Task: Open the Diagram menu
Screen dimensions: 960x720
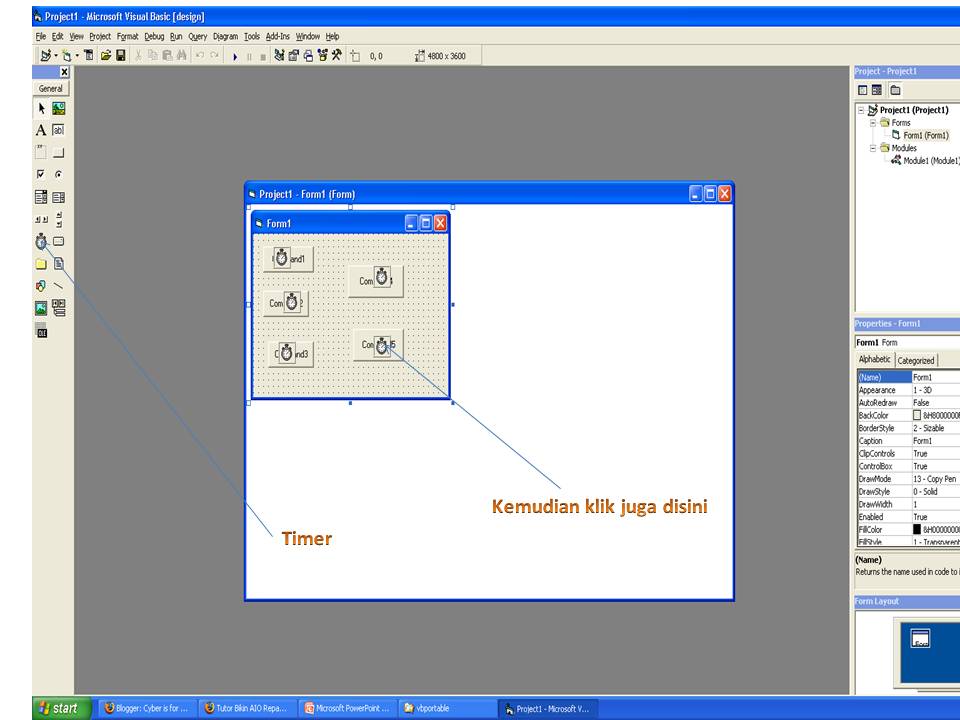Action: (x=225, y=36)
